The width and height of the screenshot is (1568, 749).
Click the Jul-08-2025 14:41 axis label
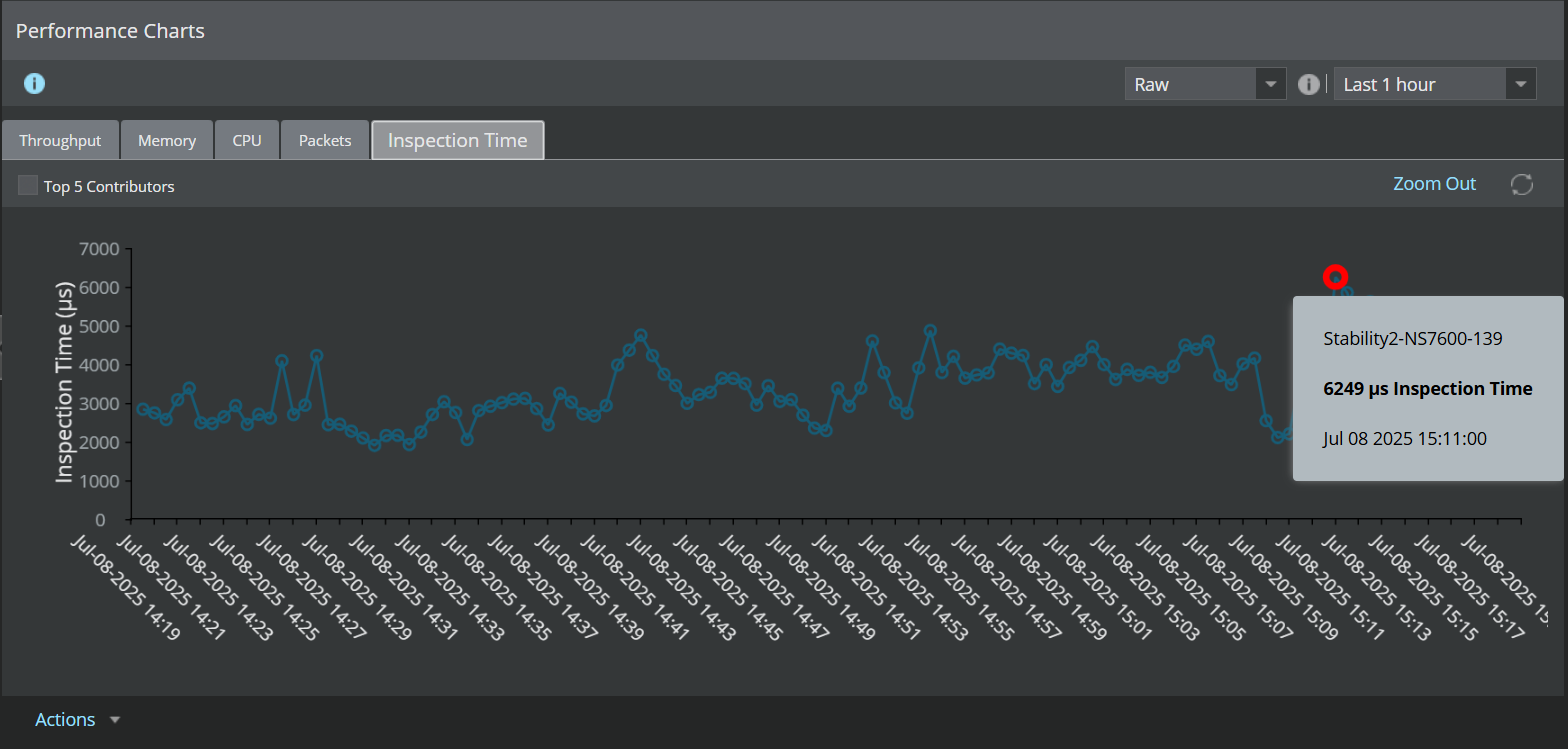coord(636,585)
